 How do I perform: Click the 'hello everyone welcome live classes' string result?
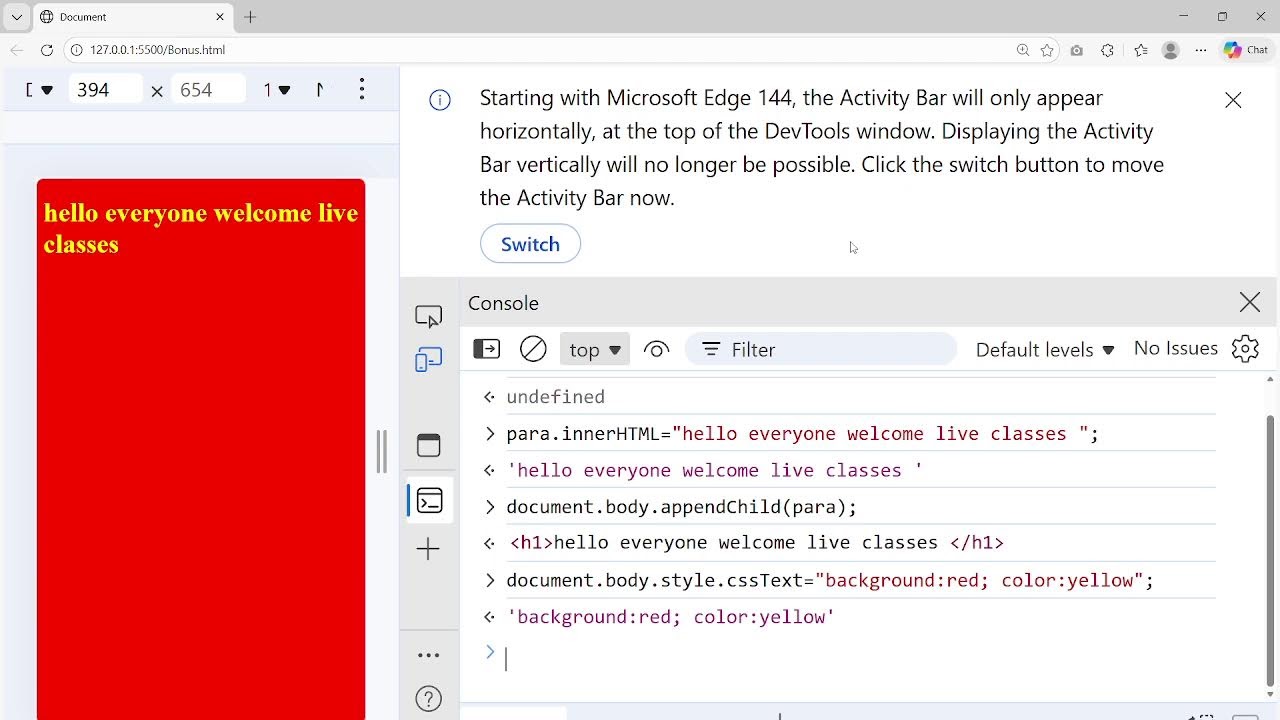click(x=715, y=470)
